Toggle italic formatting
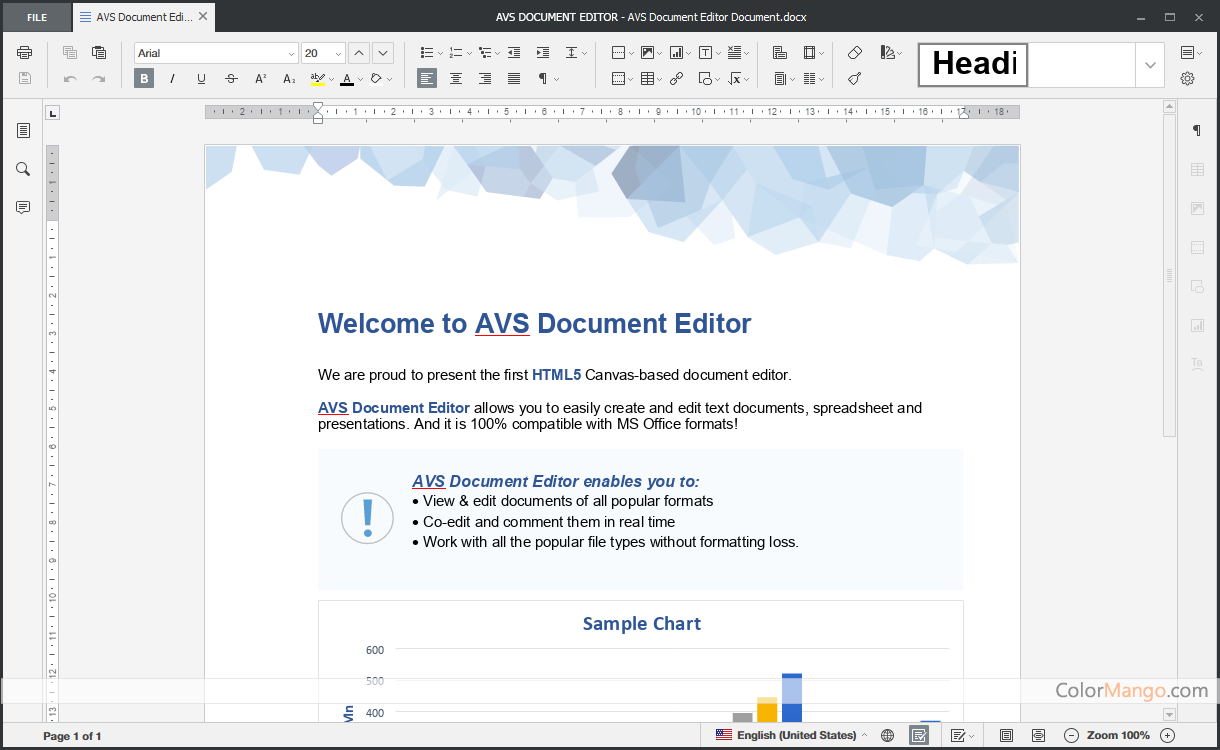 click(173, 78)
